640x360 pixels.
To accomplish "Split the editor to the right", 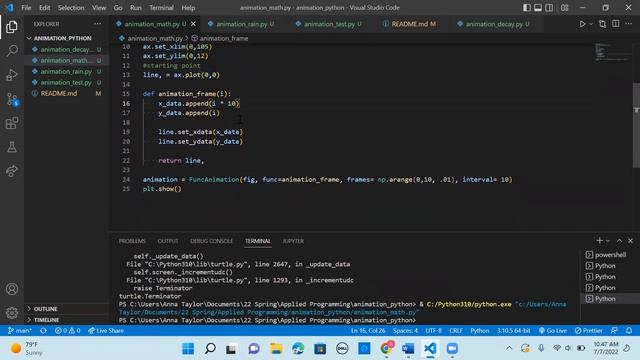I will pyautogui.click(x=616, y=24).
